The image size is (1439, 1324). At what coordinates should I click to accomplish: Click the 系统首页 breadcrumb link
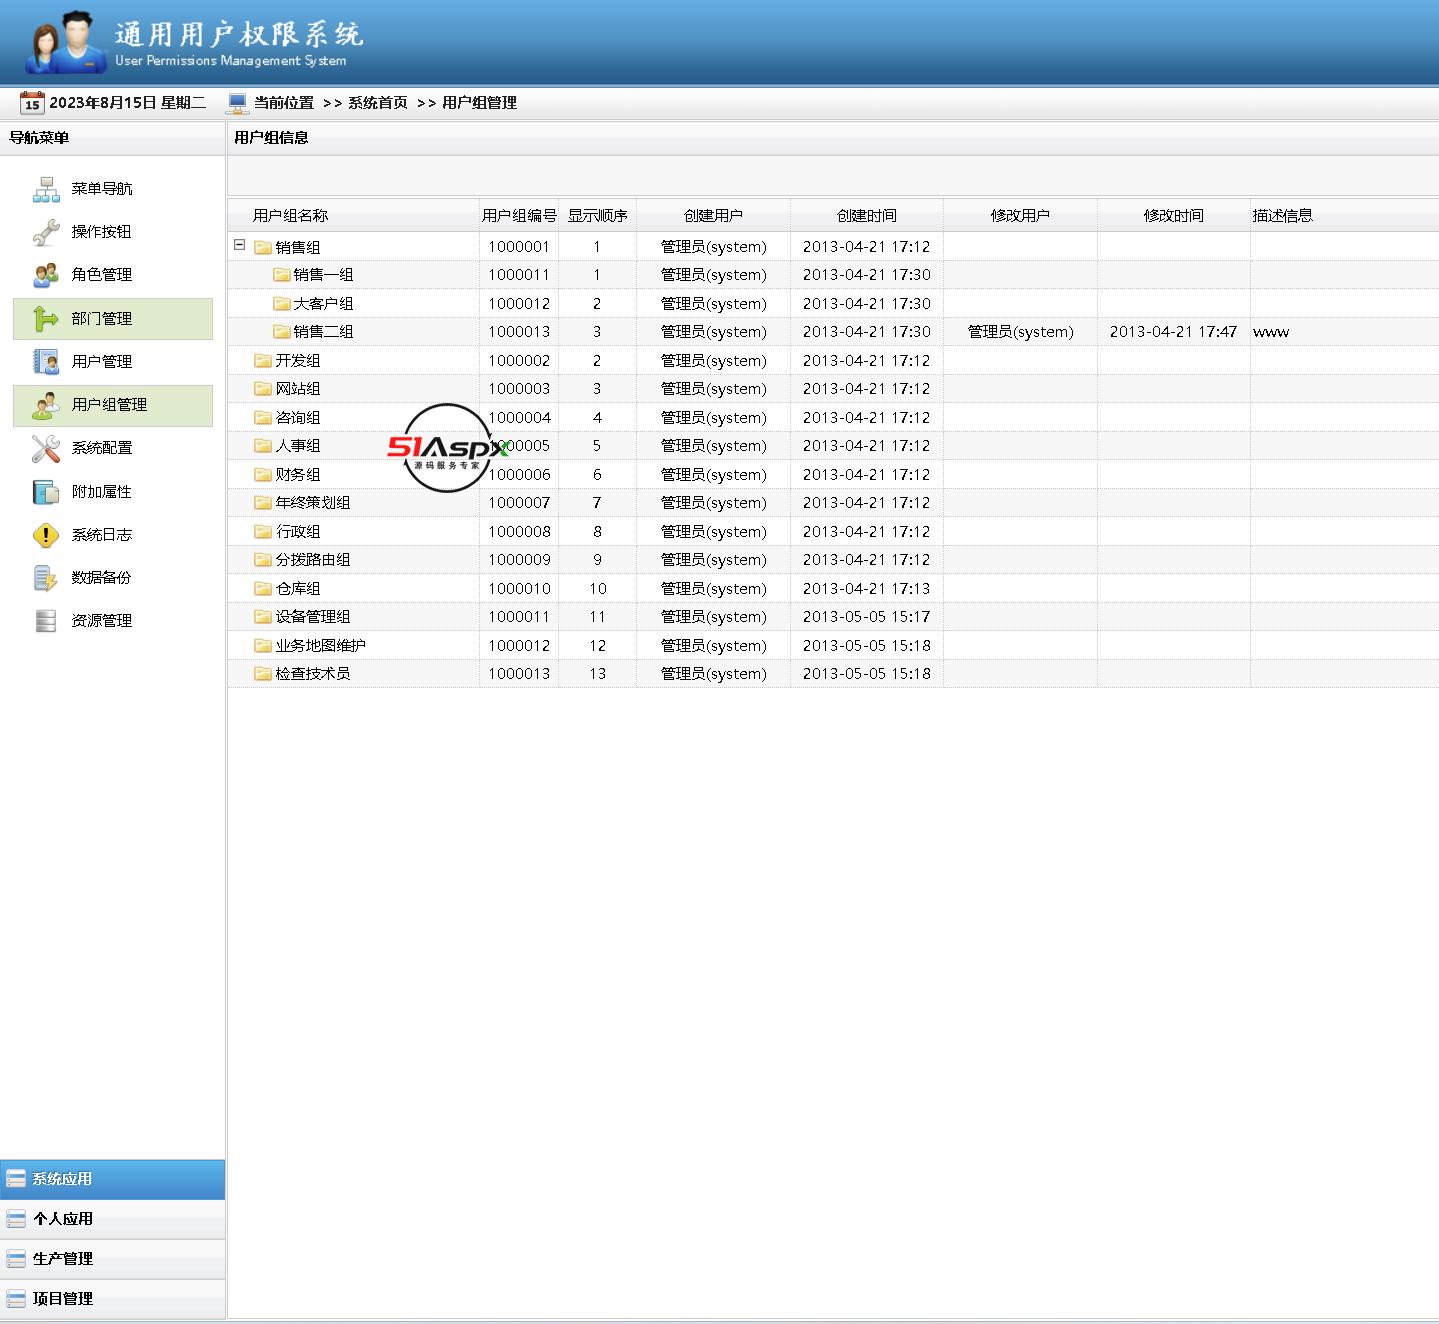[x=377, y=103]
